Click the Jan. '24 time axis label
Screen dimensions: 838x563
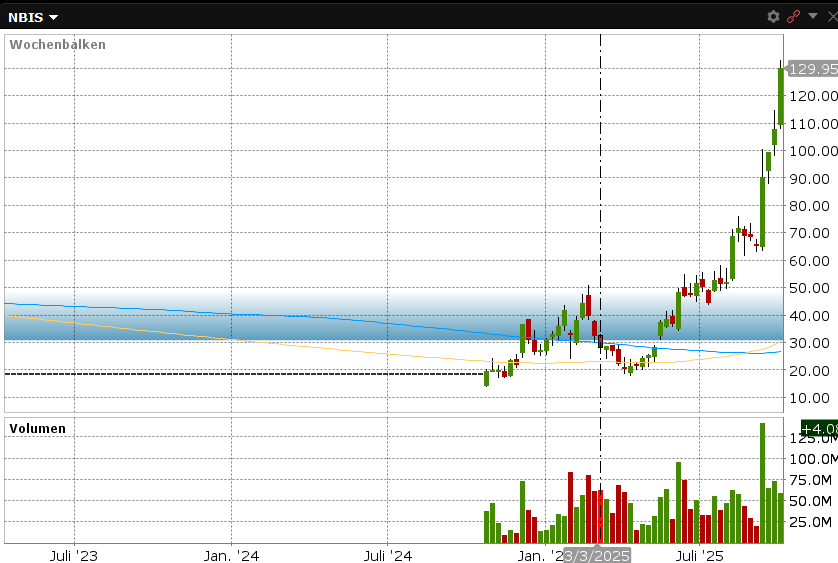pyautogui.click(x=231, y=556)
